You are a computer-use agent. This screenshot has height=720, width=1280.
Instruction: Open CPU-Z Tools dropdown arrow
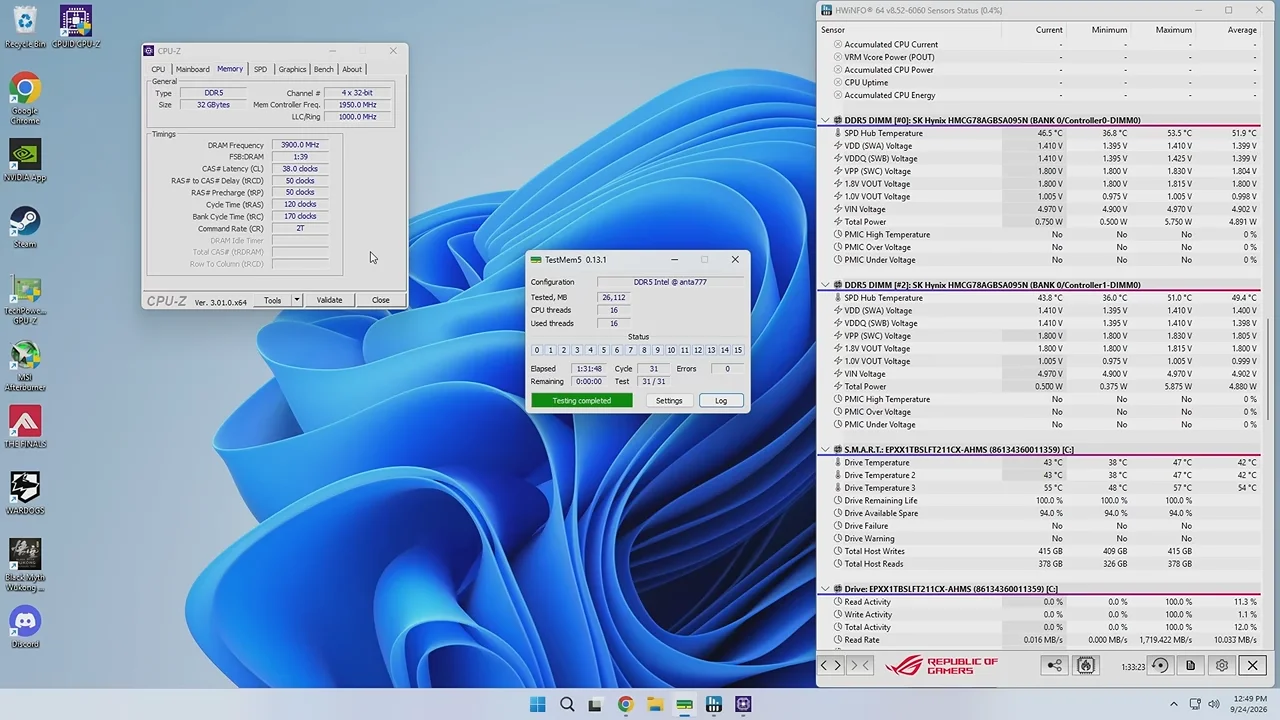pos(296,300)
